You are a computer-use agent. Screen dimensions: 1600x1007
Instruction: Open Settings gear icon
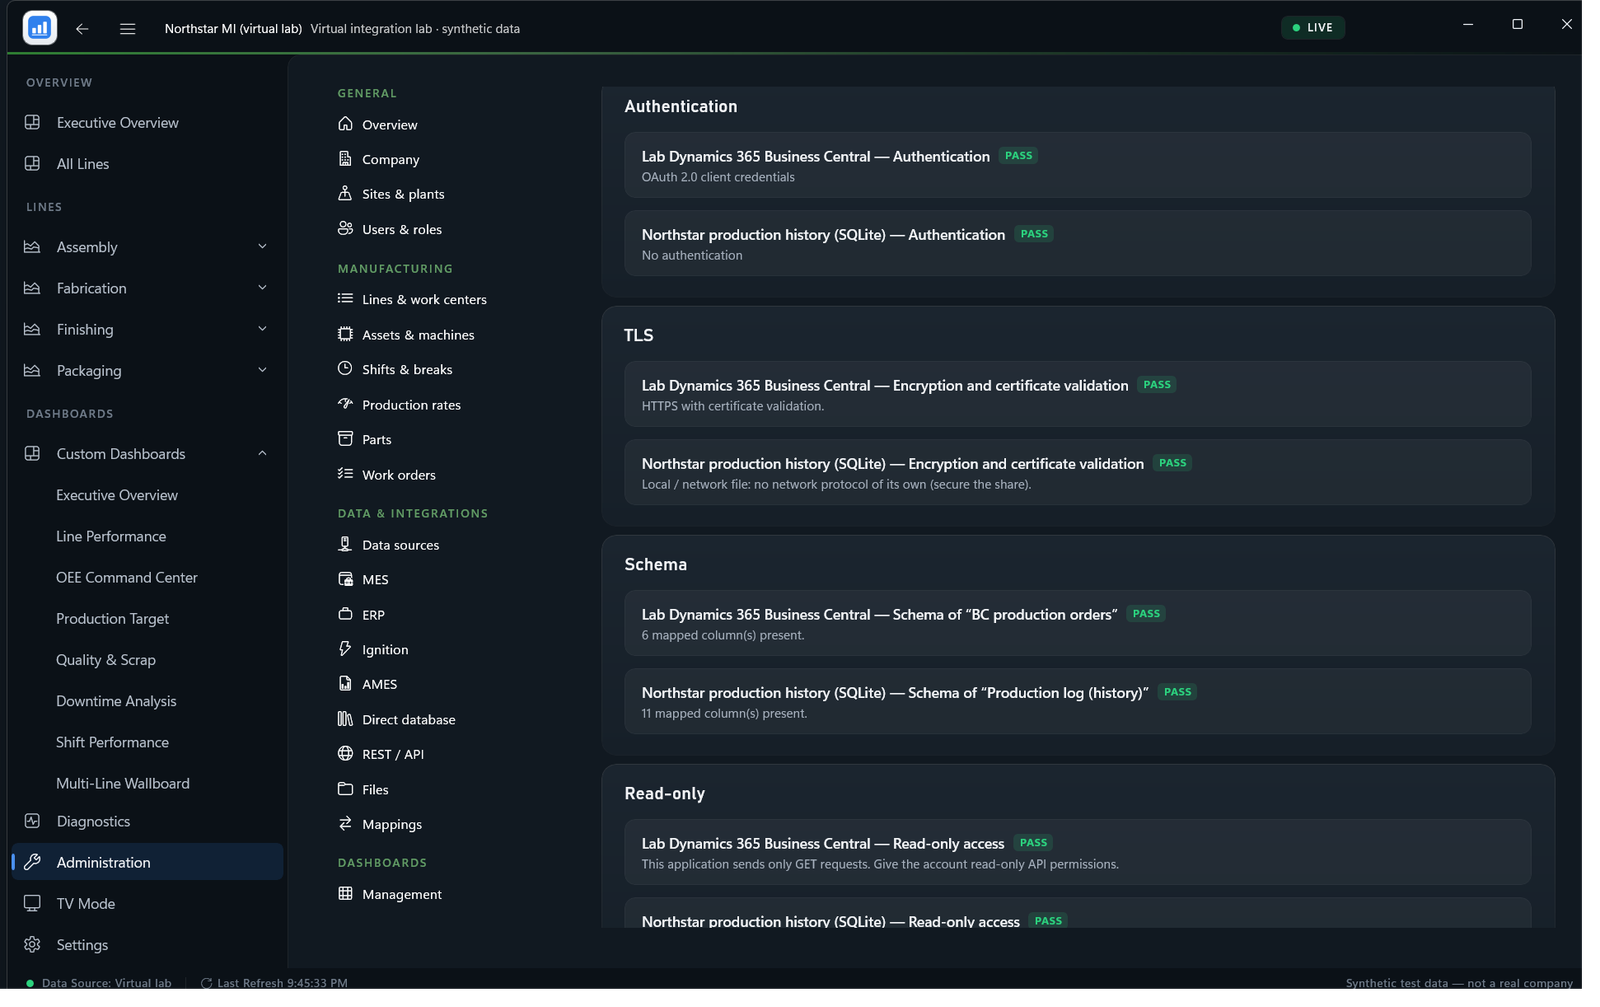click(x=32, y=945)
